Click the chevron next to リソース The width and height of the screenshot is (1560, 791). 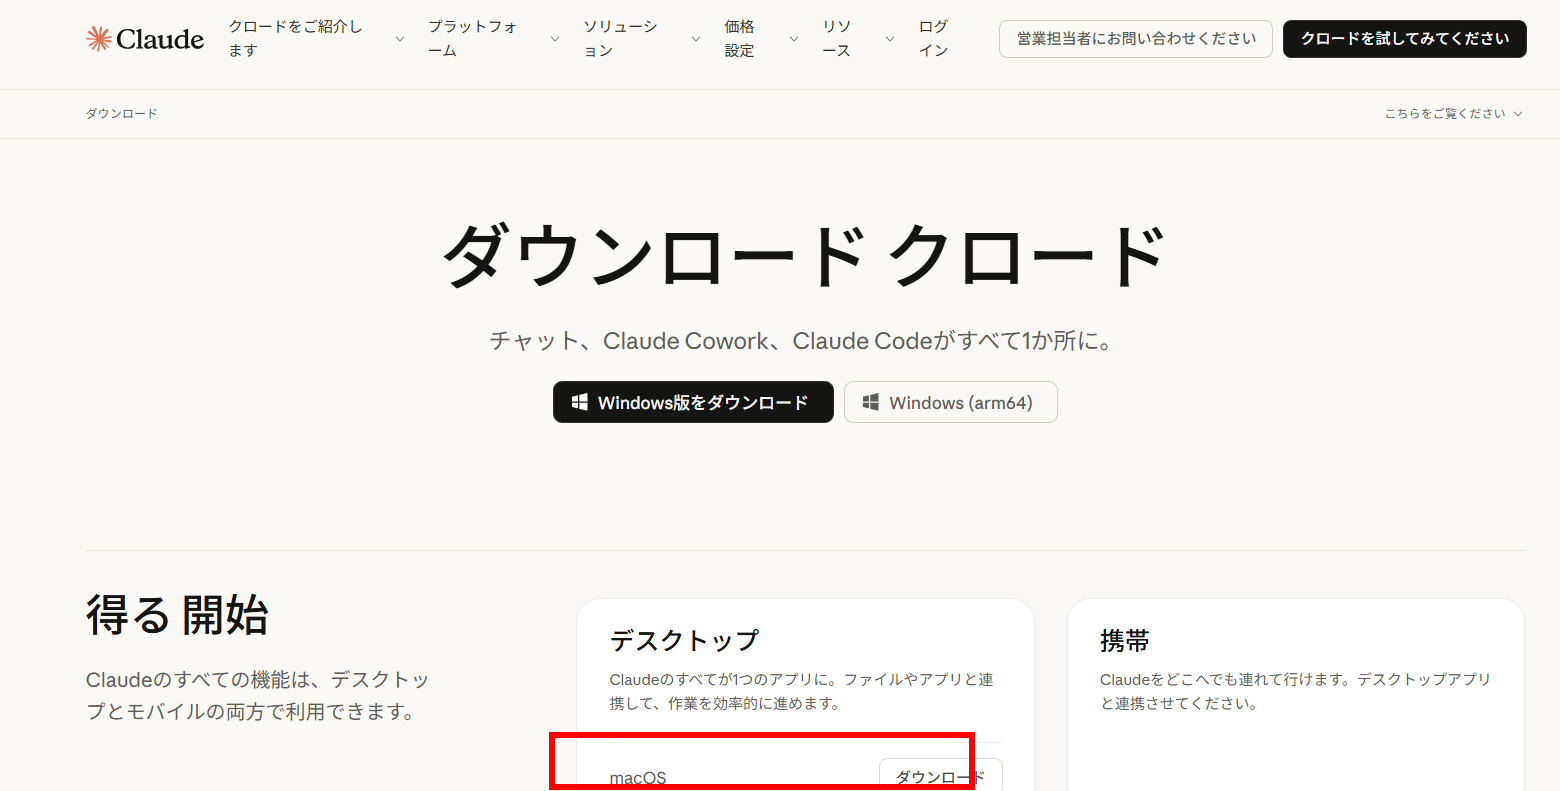888,38
